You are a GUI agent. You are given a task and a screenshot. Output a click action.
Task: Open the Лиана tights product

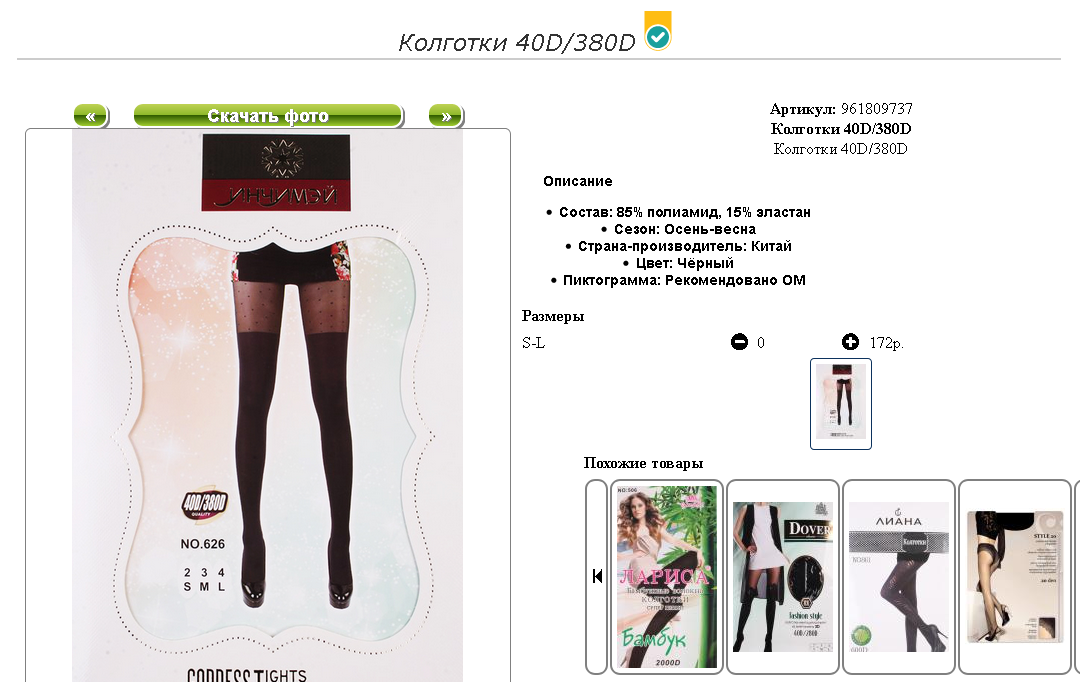point(898,577)
